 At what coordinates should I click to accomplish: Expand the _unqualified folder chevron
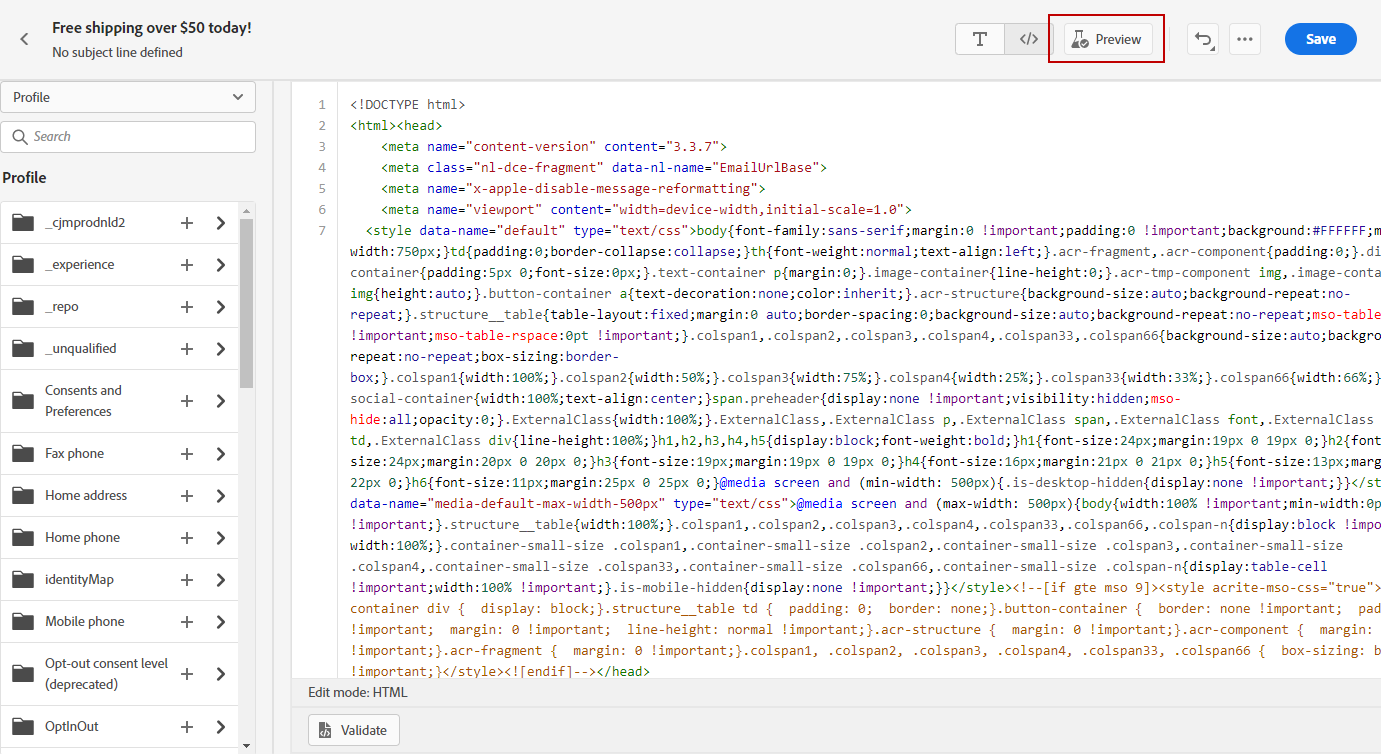(221, 349)
